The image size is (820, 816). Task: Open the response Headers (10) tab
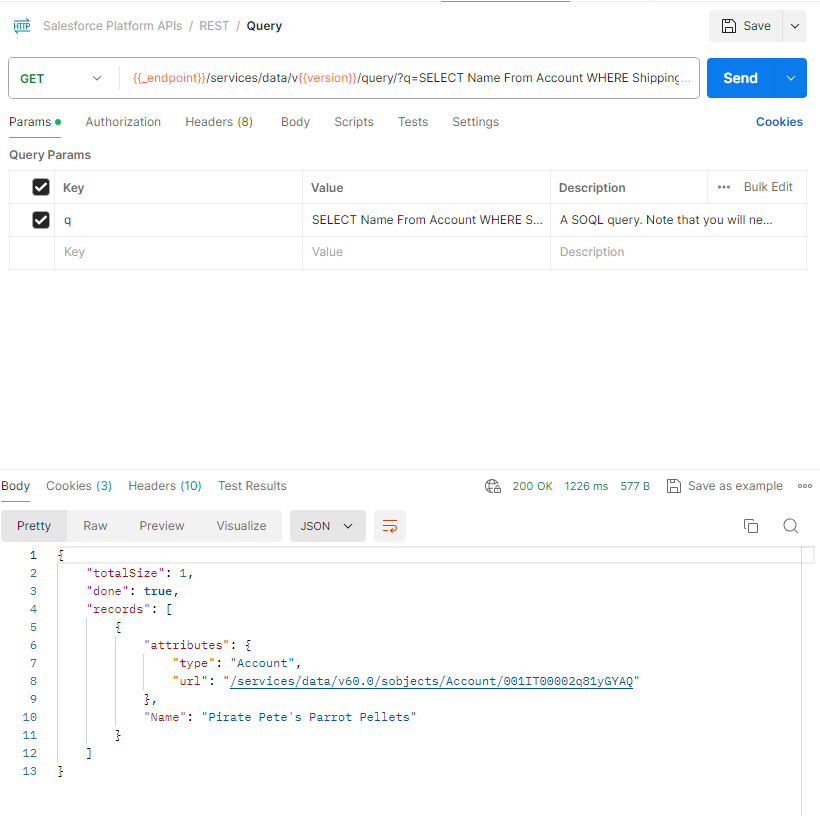coord(165,486)
